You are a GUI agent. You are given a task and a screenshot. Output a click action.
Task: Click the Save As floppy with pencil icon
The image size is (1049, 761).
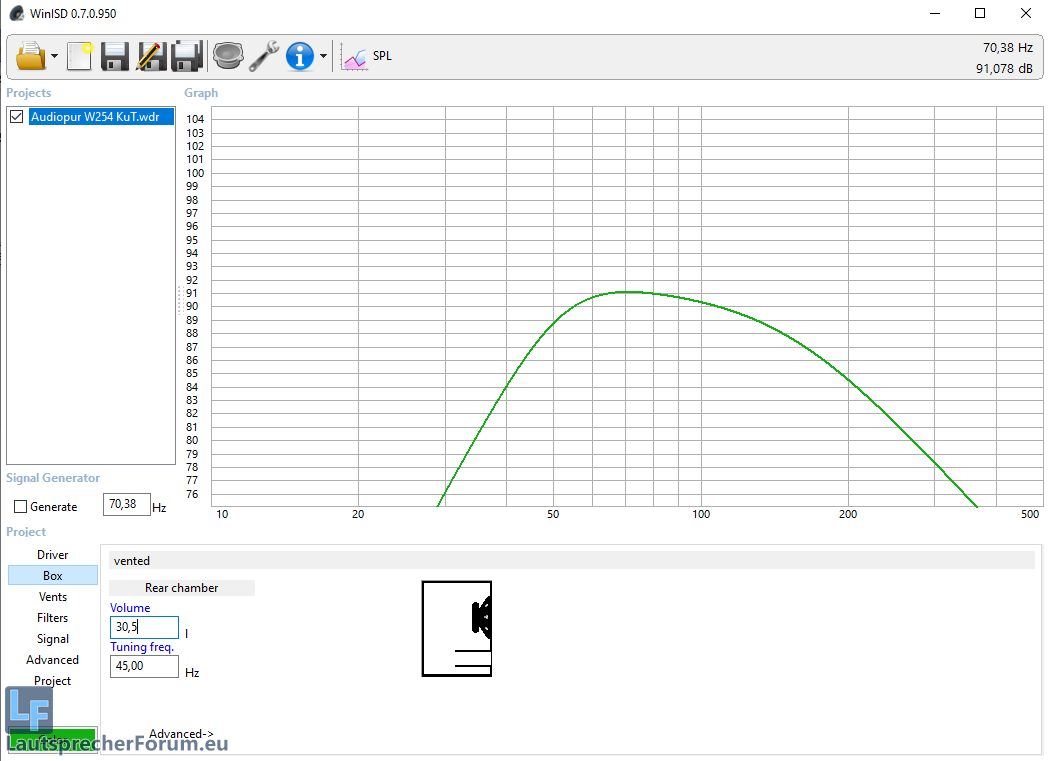[x=151, y=56]
